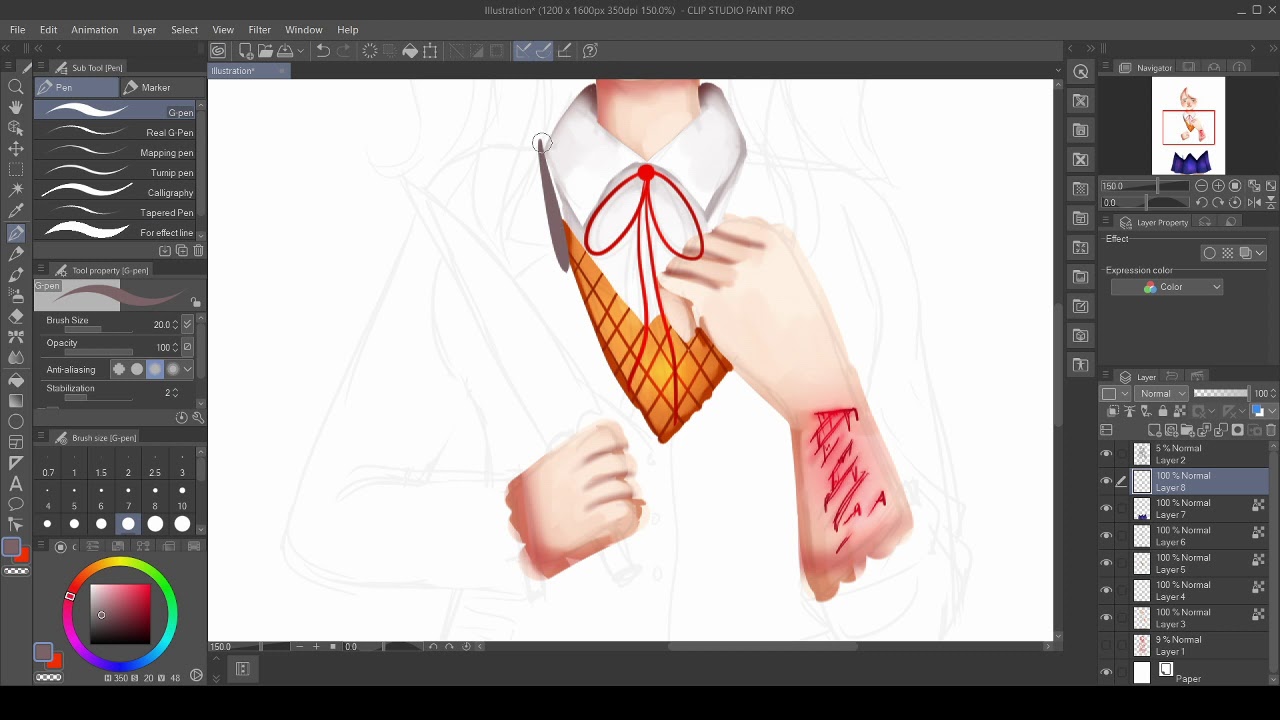Click the Save icon in command bar
The width and height of the screenshot is (1280, 720).
click(285, 50)
